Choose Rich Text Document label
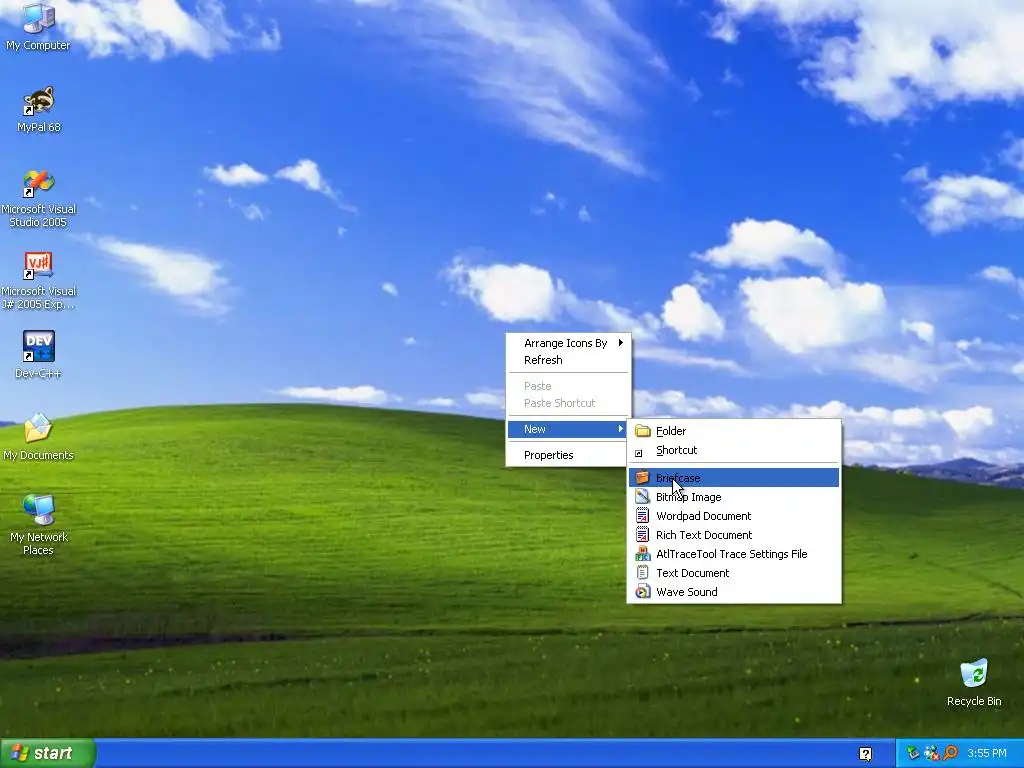 [704, 535]
